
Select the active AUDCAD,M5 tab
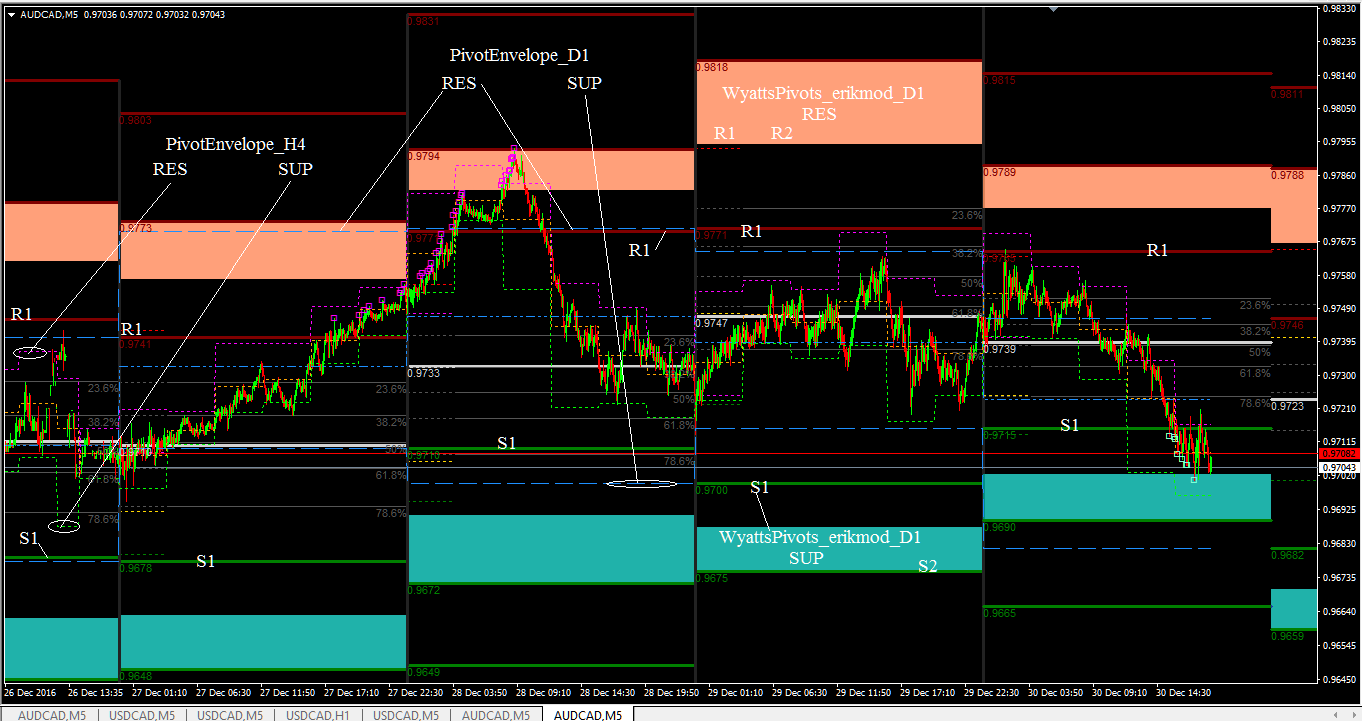pos(588,714)
